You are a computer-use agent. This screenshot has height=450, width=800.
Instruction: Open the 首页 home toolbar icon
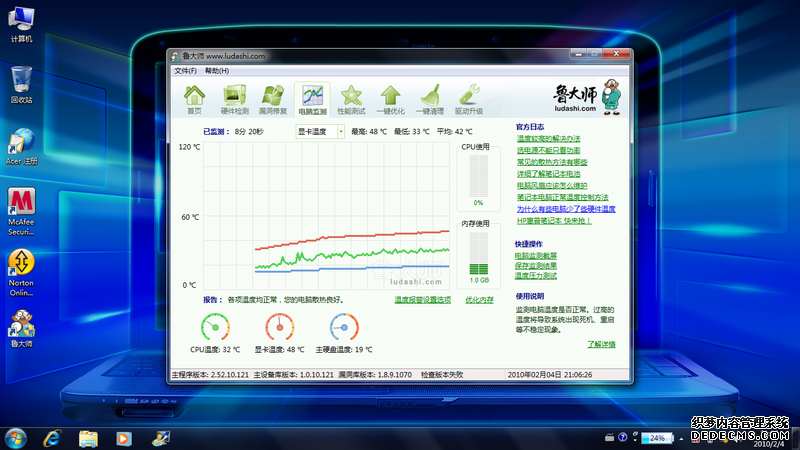194,99
